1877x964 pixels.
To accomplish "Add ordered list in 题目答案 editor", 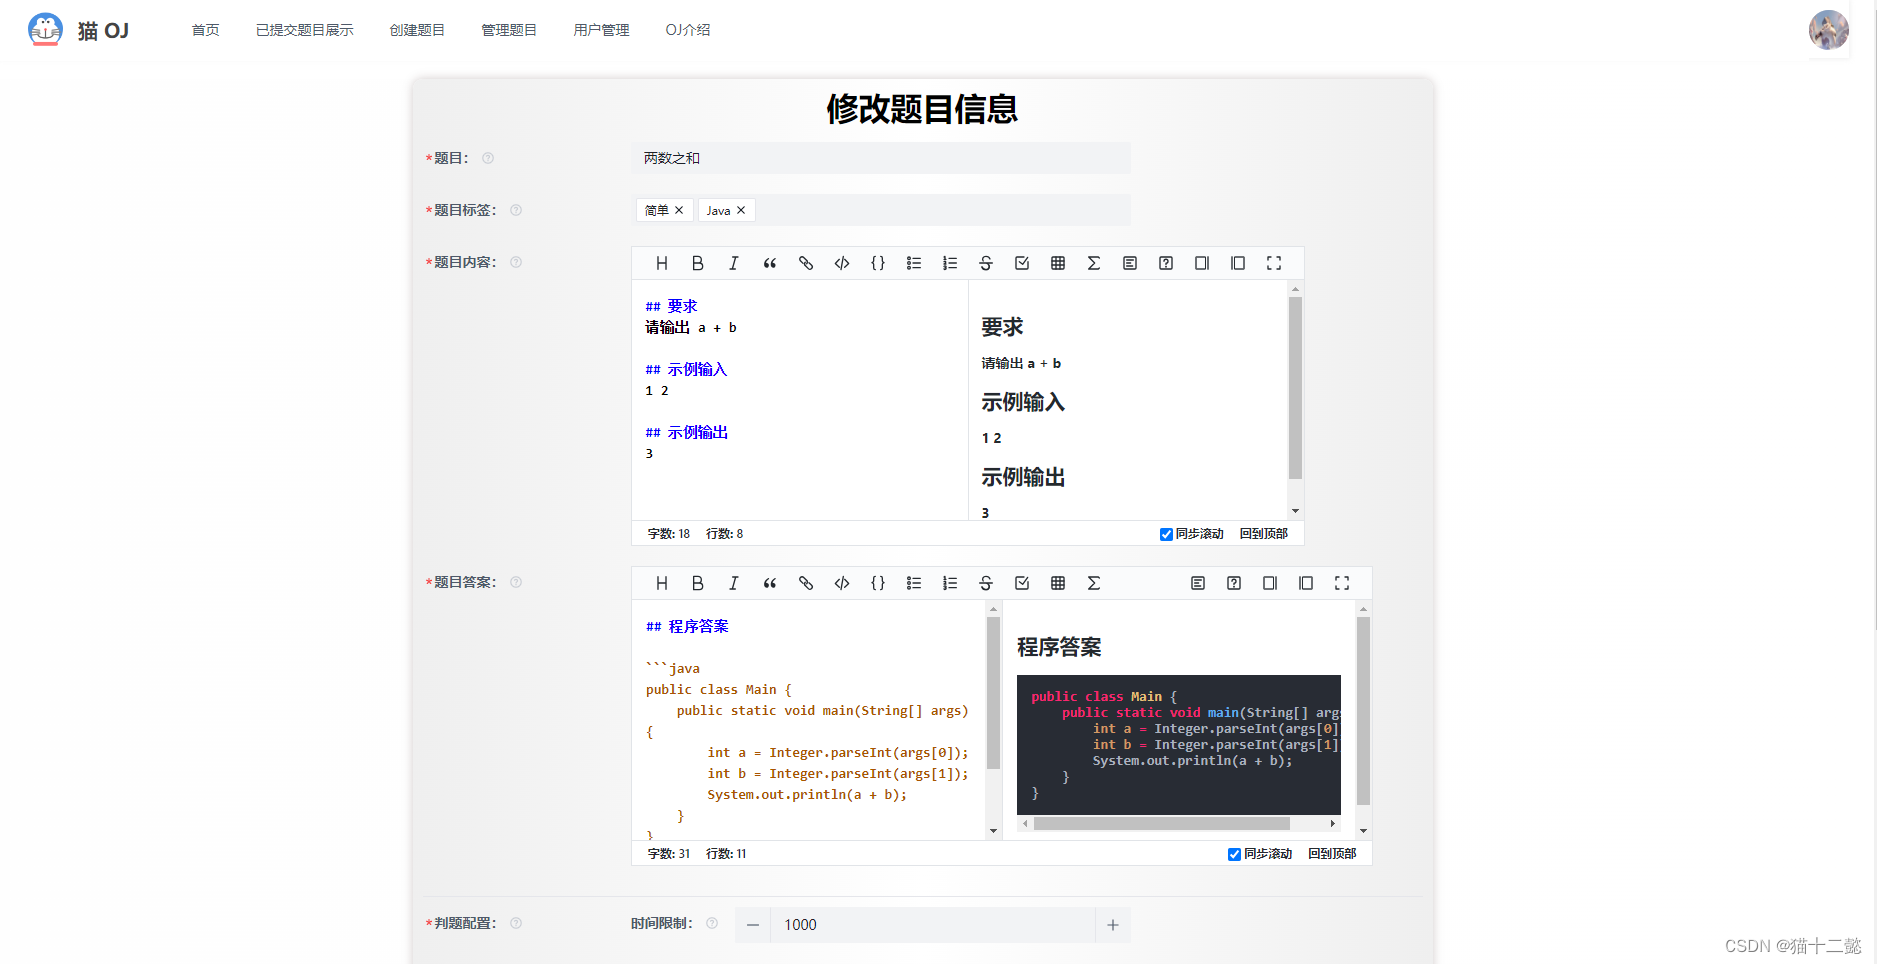I will [950, 583].
